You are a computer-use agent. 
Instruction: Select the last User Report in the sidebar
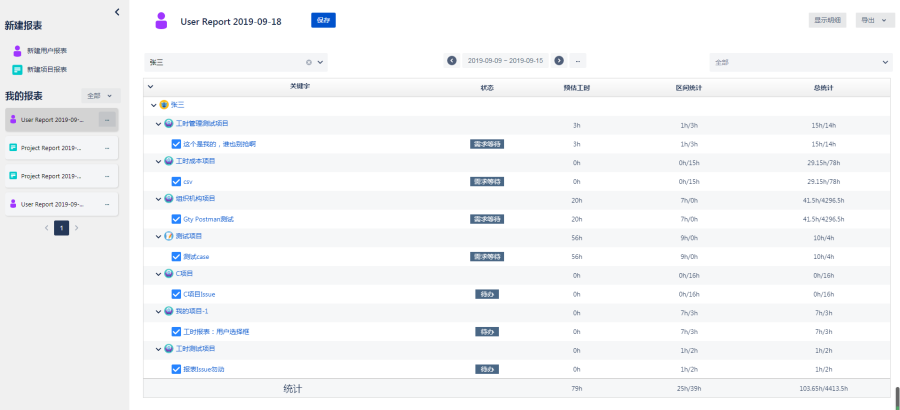(50, 204)
